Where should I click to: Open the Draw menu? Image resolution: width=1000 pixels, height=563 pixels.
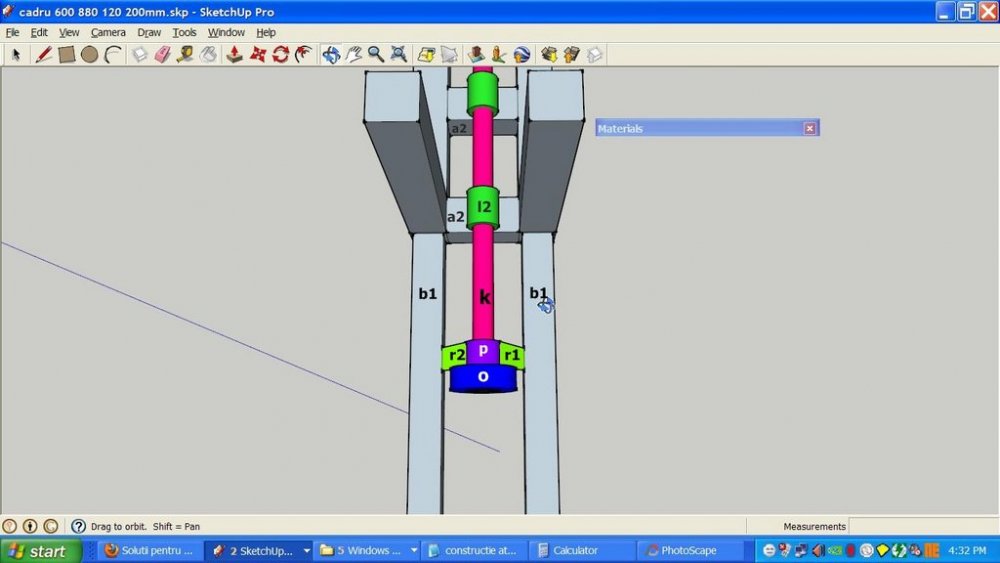pyautogui.click(x=149, y=33)
